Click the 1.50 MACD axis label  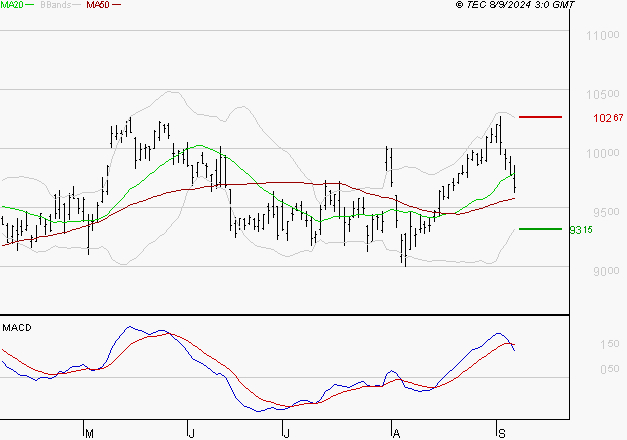tap(610, 344)
